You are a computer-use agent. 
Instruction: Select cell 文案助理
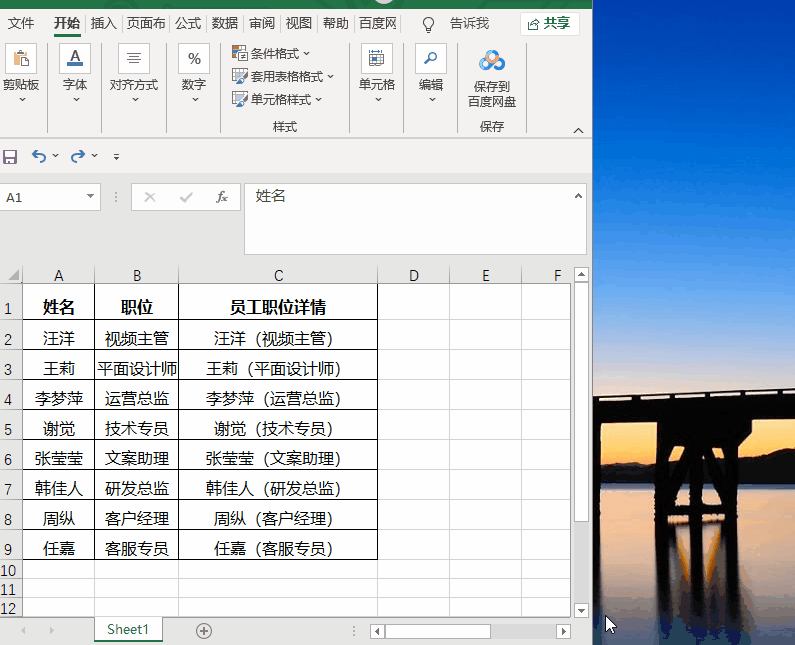click(x=137, y=455)
